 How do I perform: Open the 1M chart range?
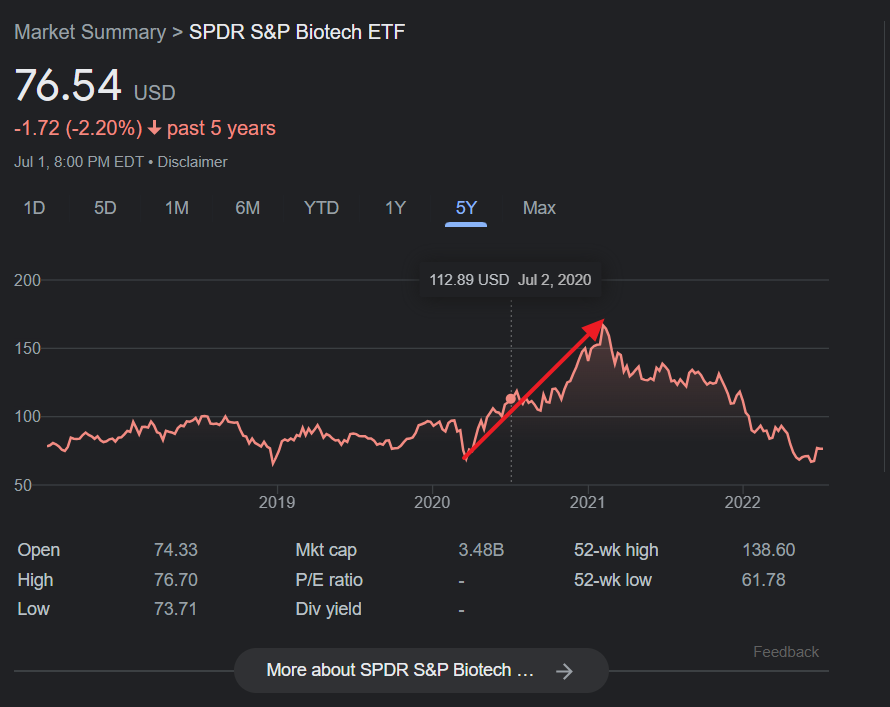pos(177,208)
